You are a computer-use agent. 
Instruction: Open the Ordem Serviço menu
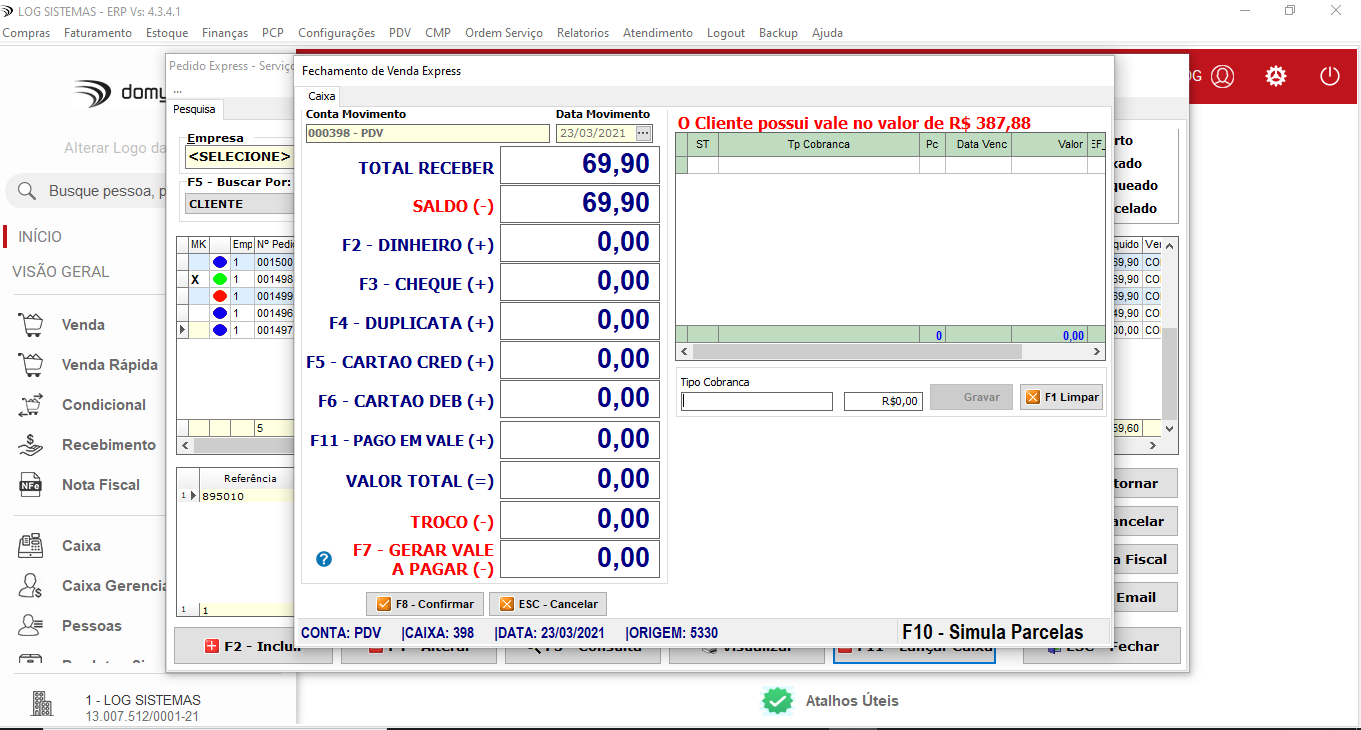pyautogui.click(x=504, y=33)
